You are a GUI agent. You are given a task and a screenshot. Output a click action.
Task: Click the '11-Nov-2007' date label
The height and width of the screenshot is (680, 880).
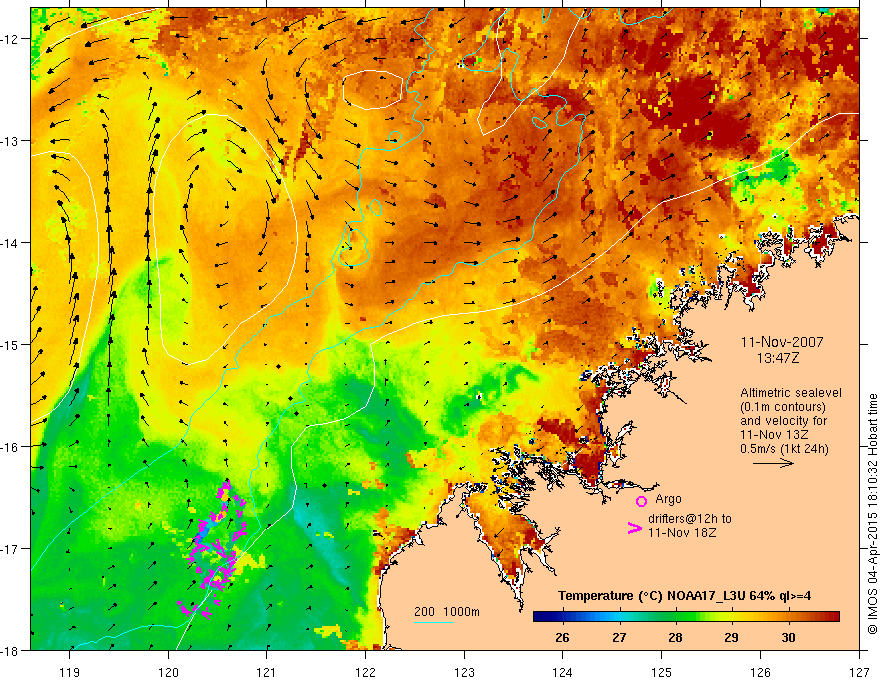click(x=782, y=342)
